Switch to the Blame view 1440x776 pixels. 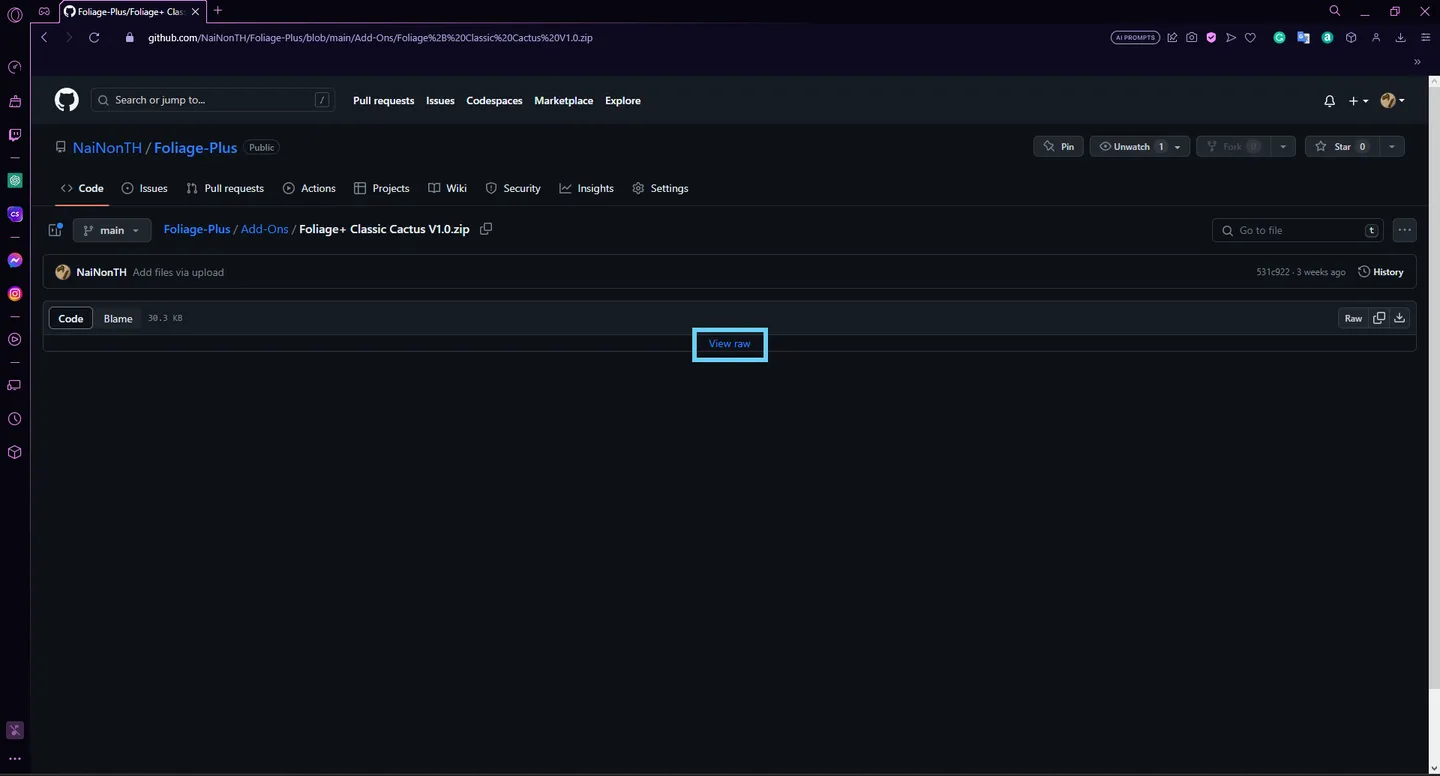click(x=118, y=318)
